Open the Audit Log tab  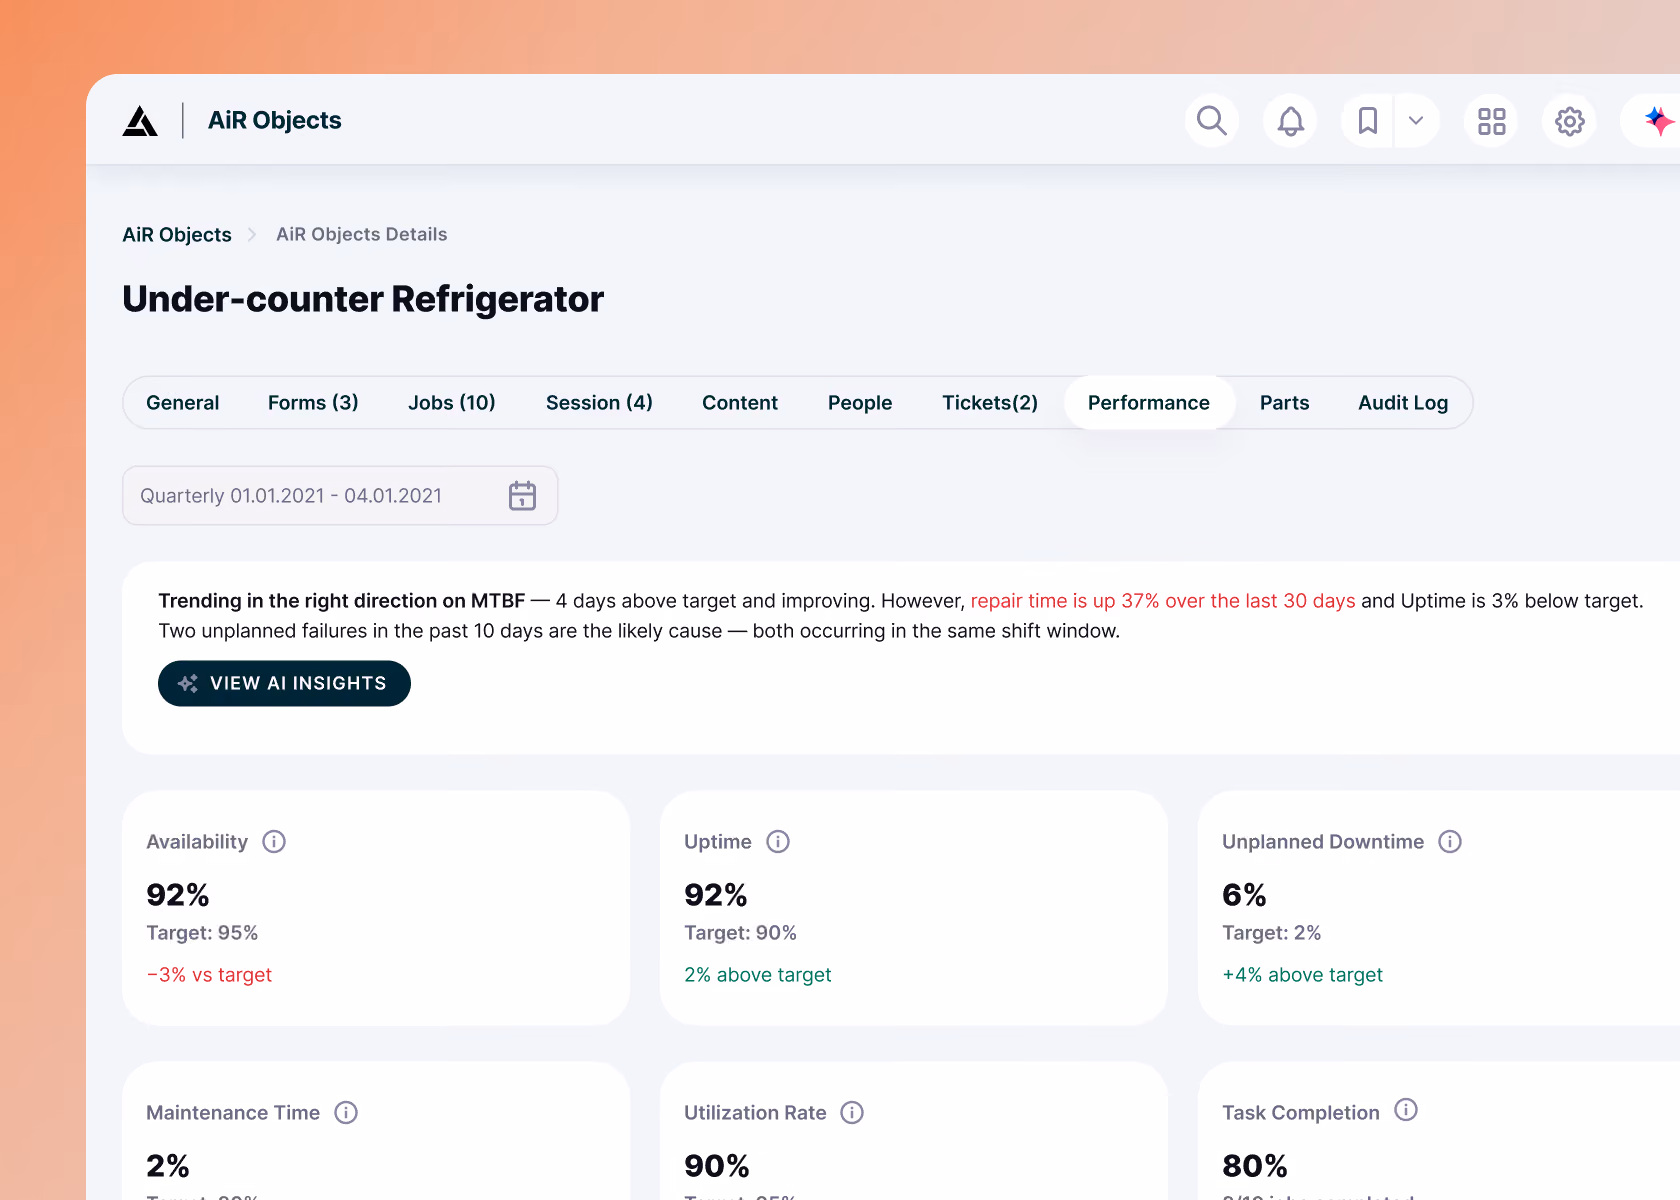pyautogui.click(x=1403, y=402)
